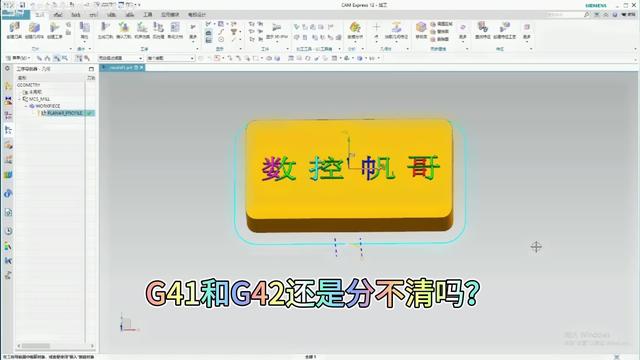The width and height of the screenshot is (640, 360).
Task: Click the Move Face (移动面) cube icon
Action: pos(421,28)
